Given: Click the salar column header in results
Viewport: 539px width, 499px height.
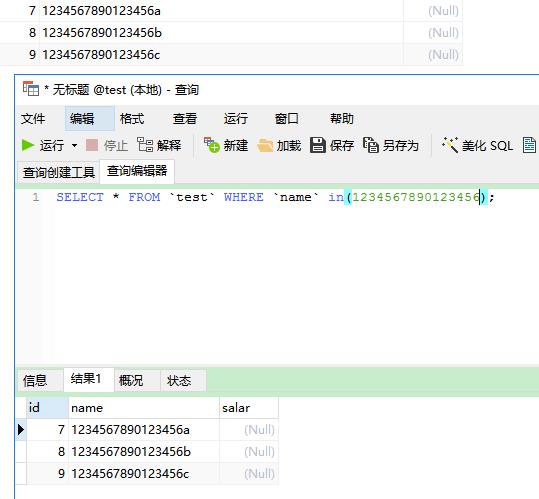Looking at the screenshot, I should 249,408.
